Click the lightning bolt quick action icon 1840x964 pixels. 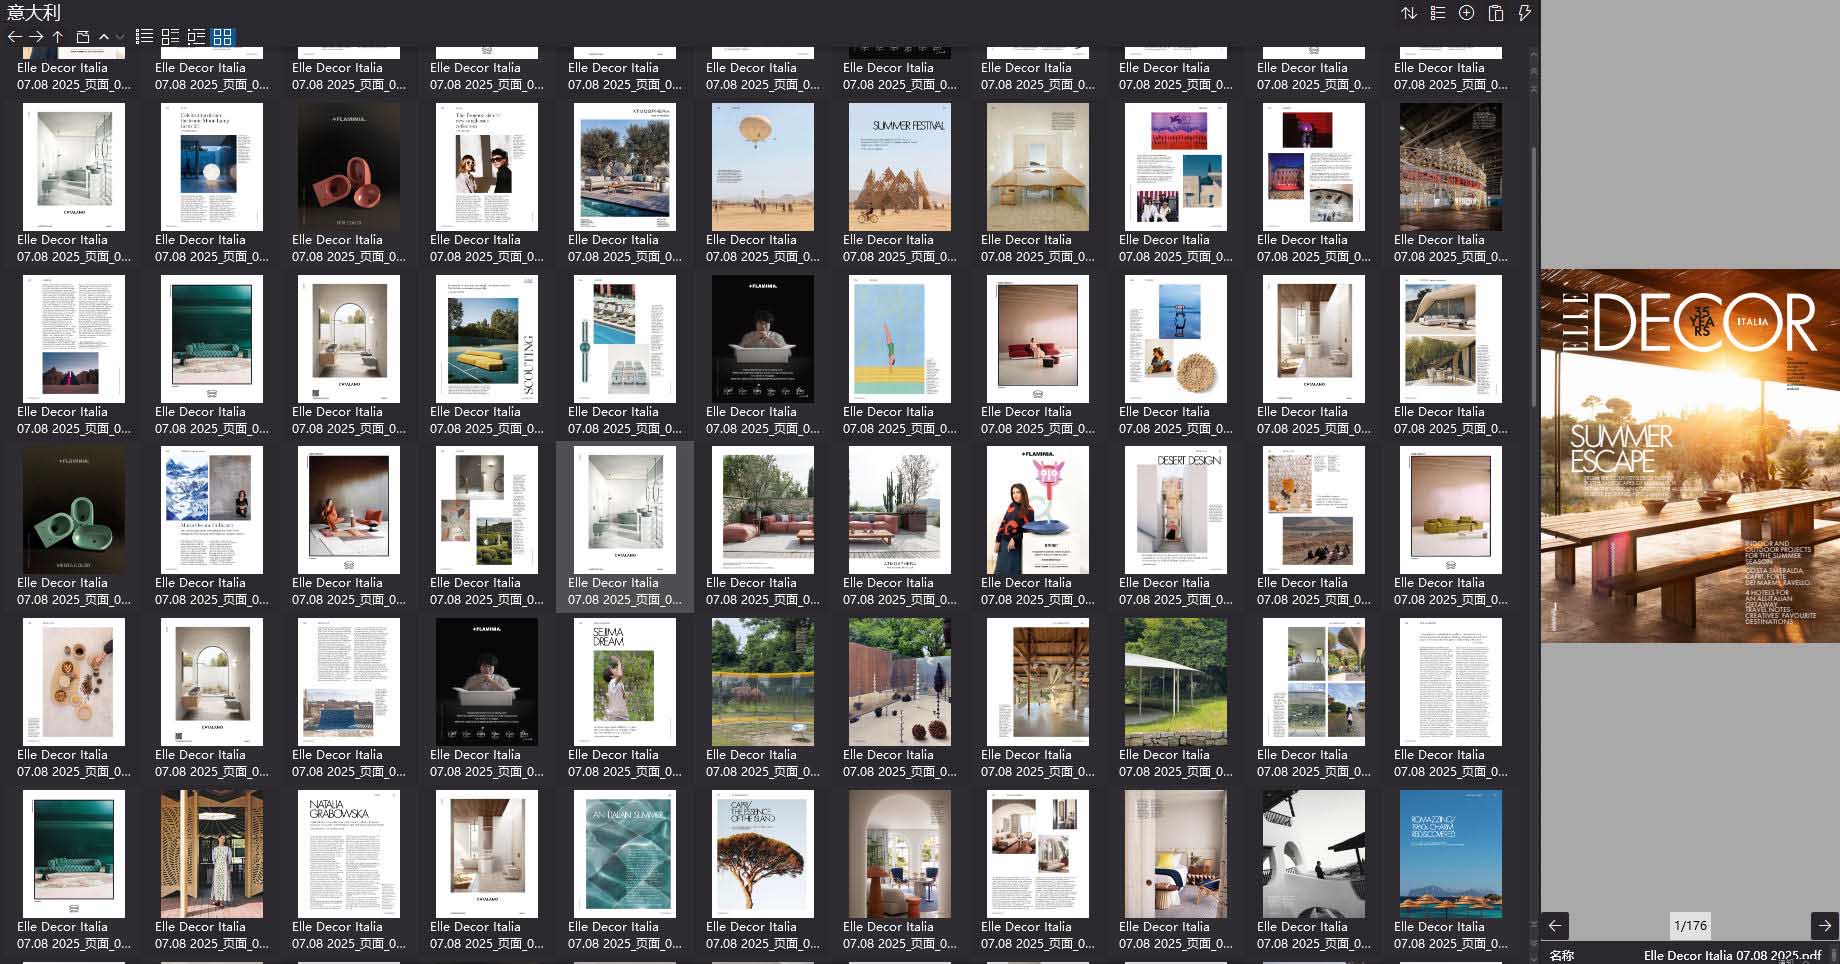pyautogui.click(x=1524, y=13)
